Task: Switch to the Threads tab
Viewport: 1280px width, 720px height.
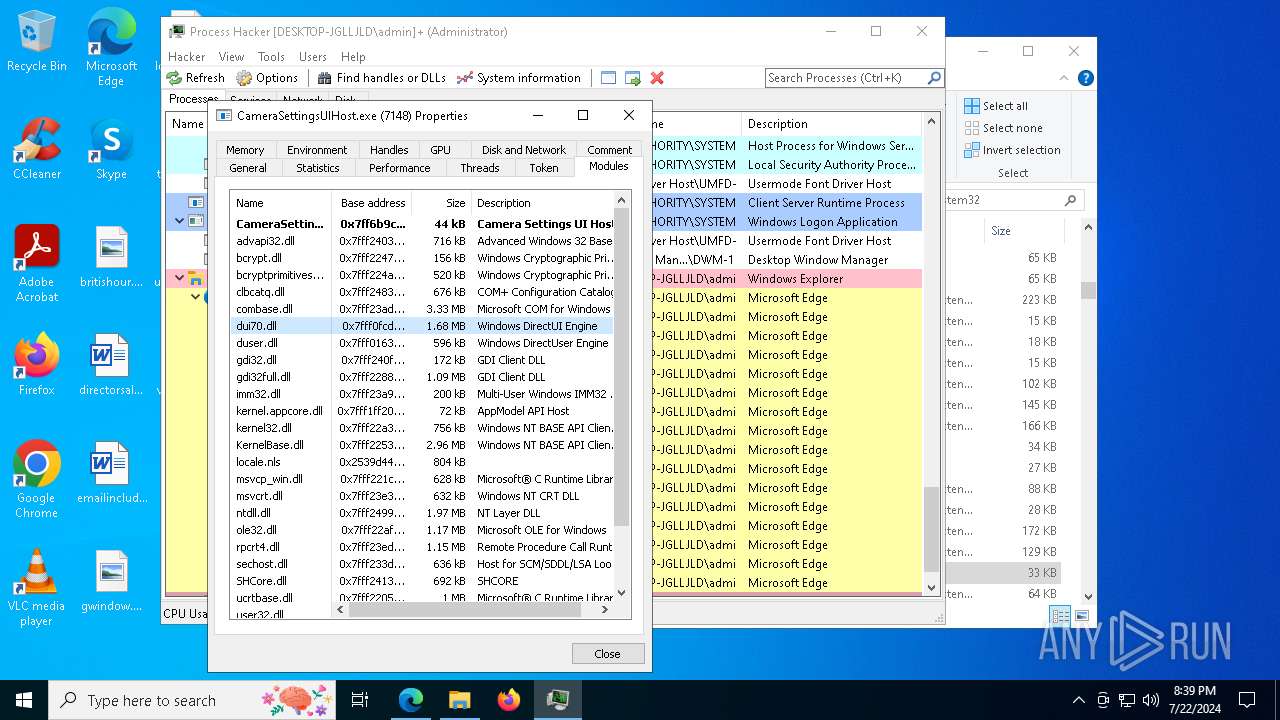Action: pyautogui.click(x=480, y=168)
